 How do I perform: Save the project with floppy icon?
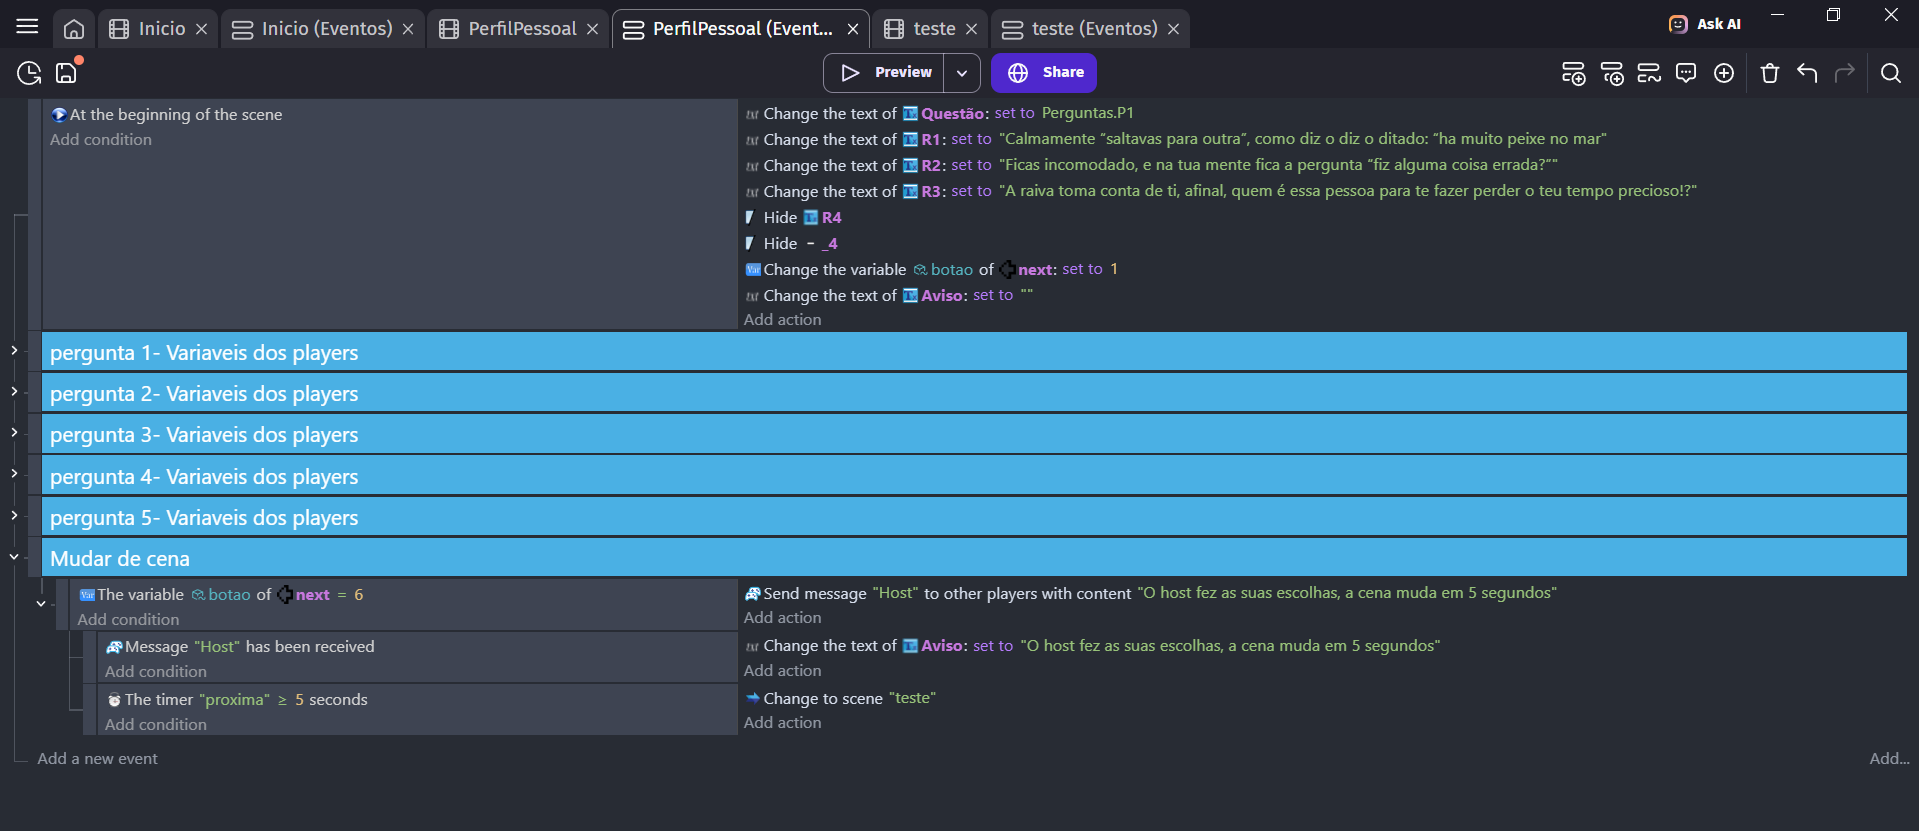point(67,73)
